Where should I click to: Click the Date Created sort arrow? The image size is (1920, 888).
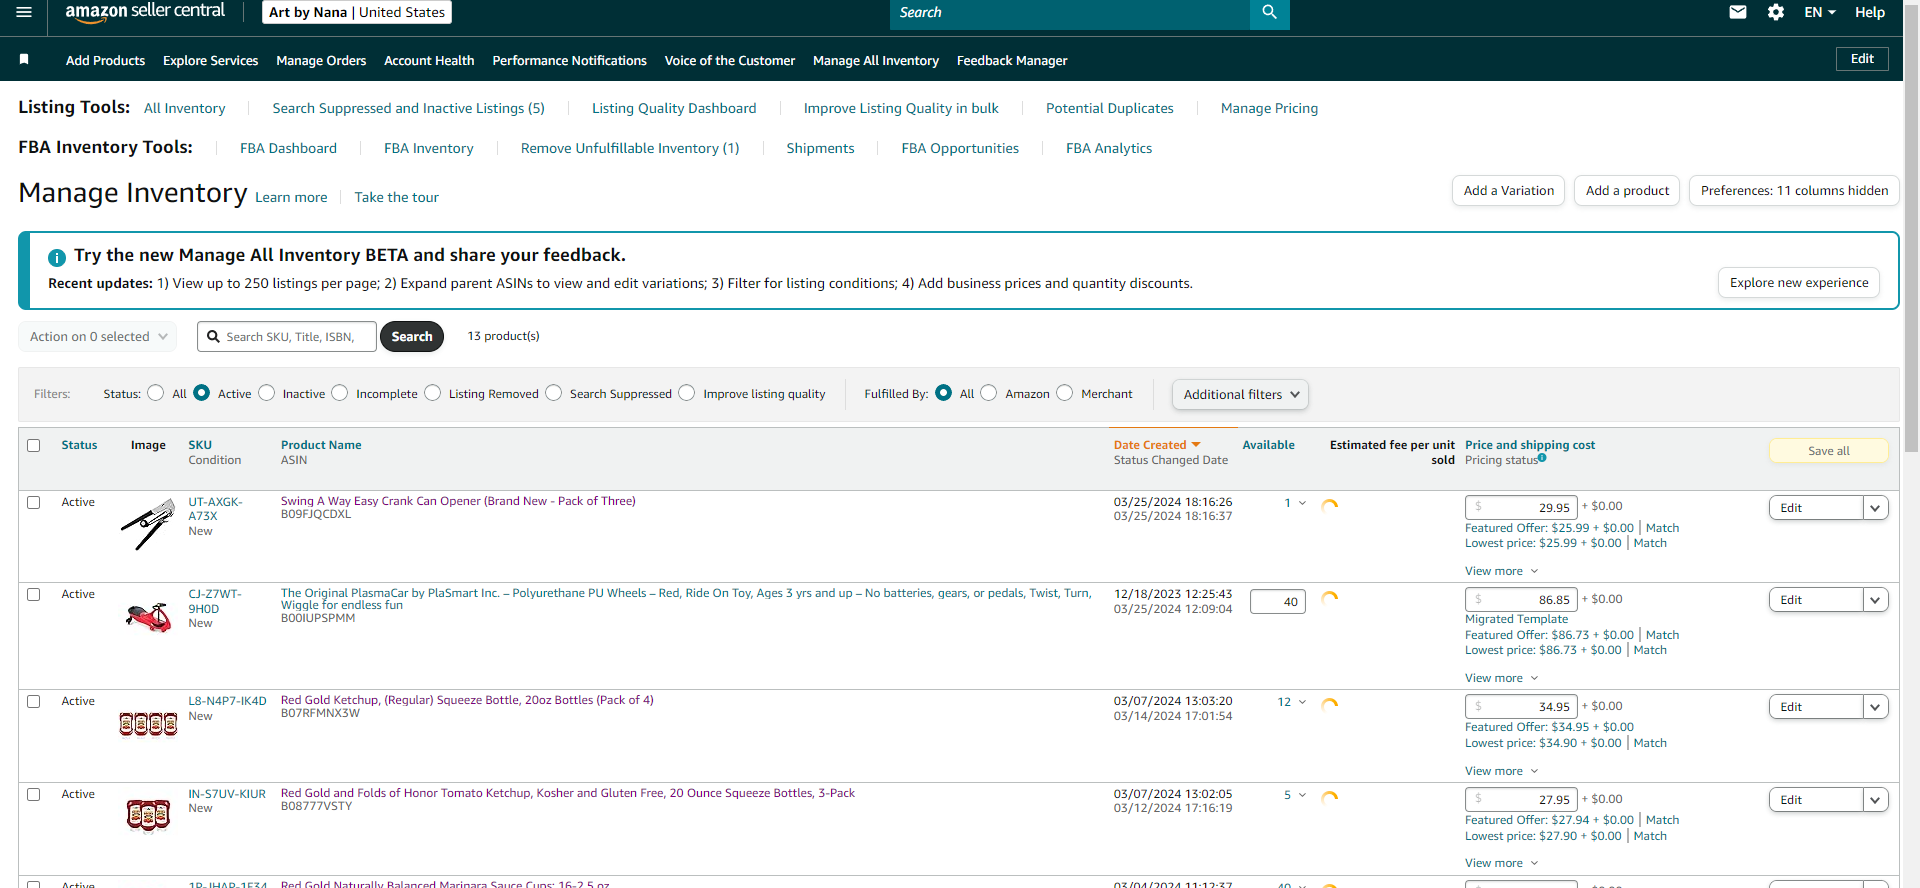1196,445
